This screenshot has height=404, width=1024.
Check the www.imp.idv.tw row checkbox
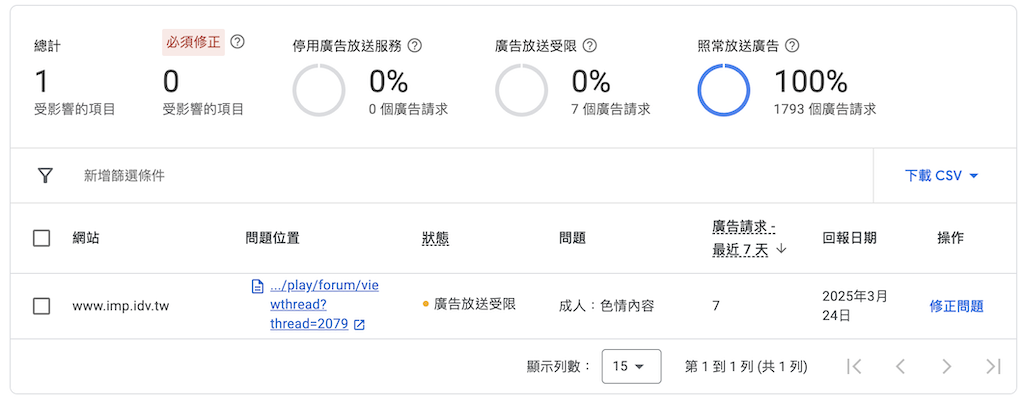click(42, 306)
